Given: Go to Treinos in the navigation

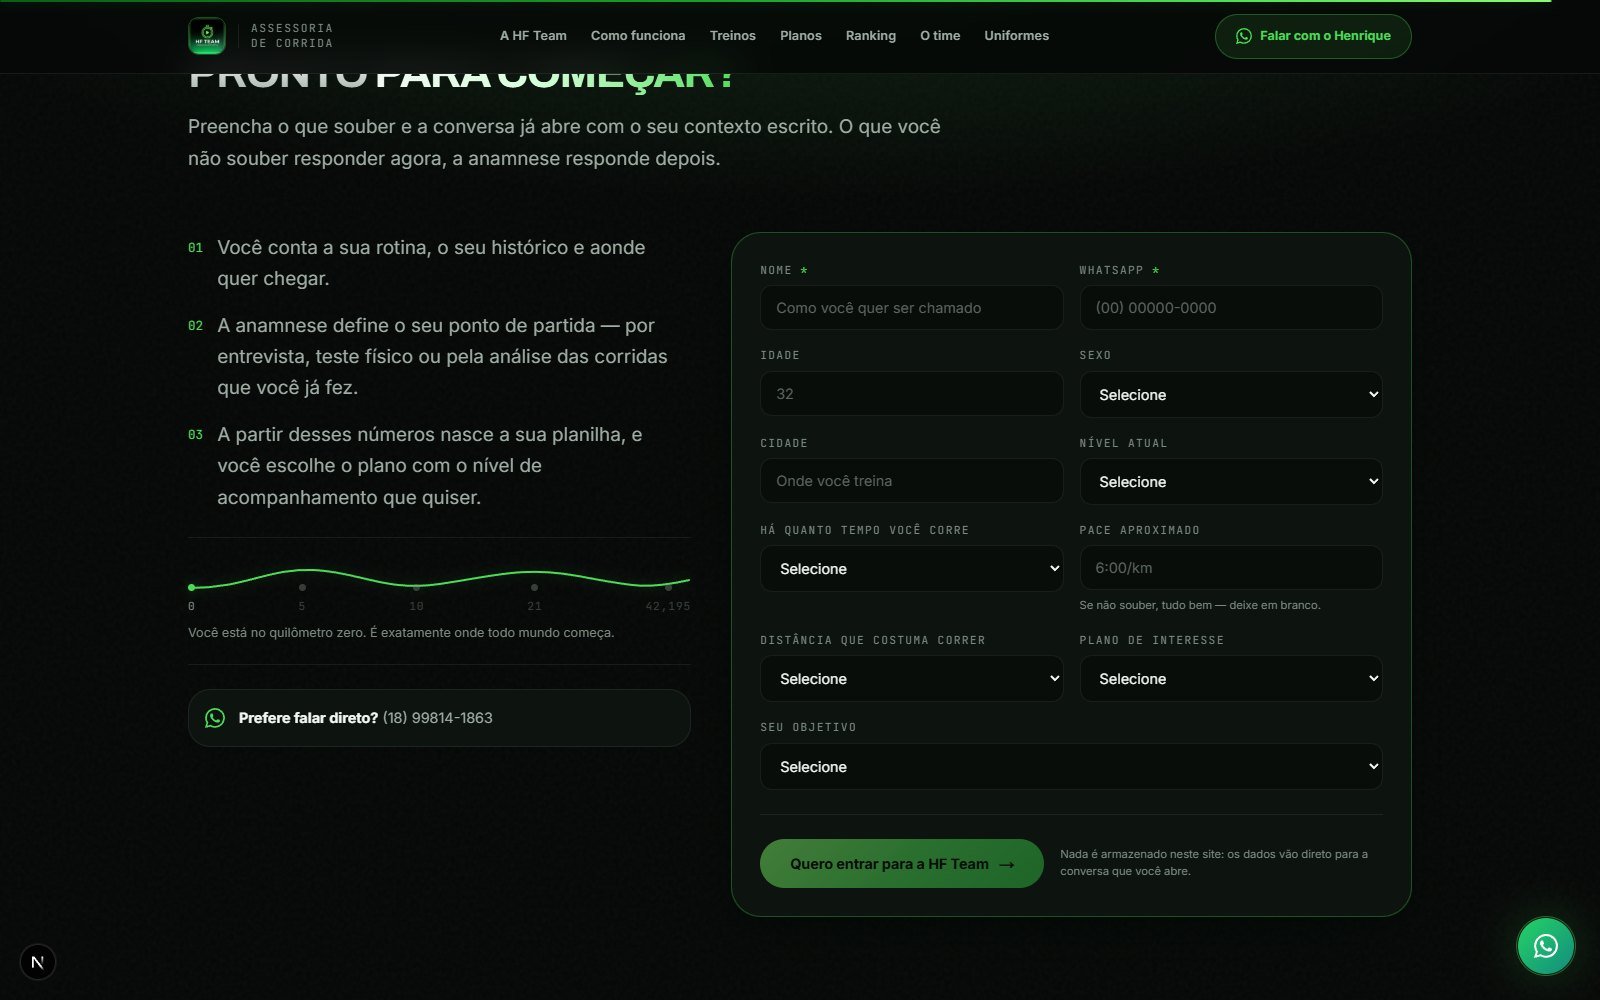Looking at the screenshot, I should [x=732, y=36].
